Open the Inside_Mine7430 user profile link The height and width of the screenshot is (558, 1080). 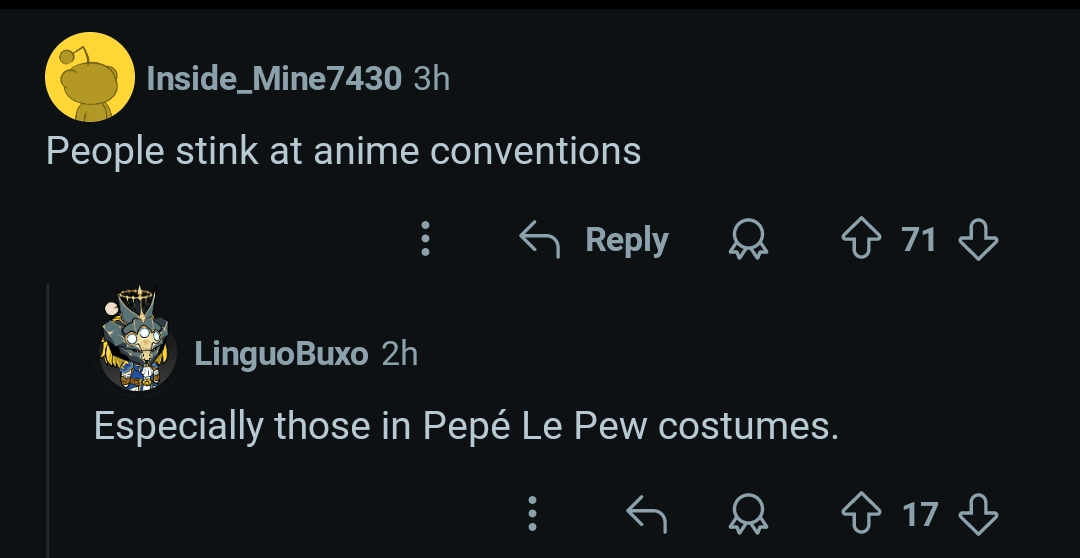click(273, 78)
